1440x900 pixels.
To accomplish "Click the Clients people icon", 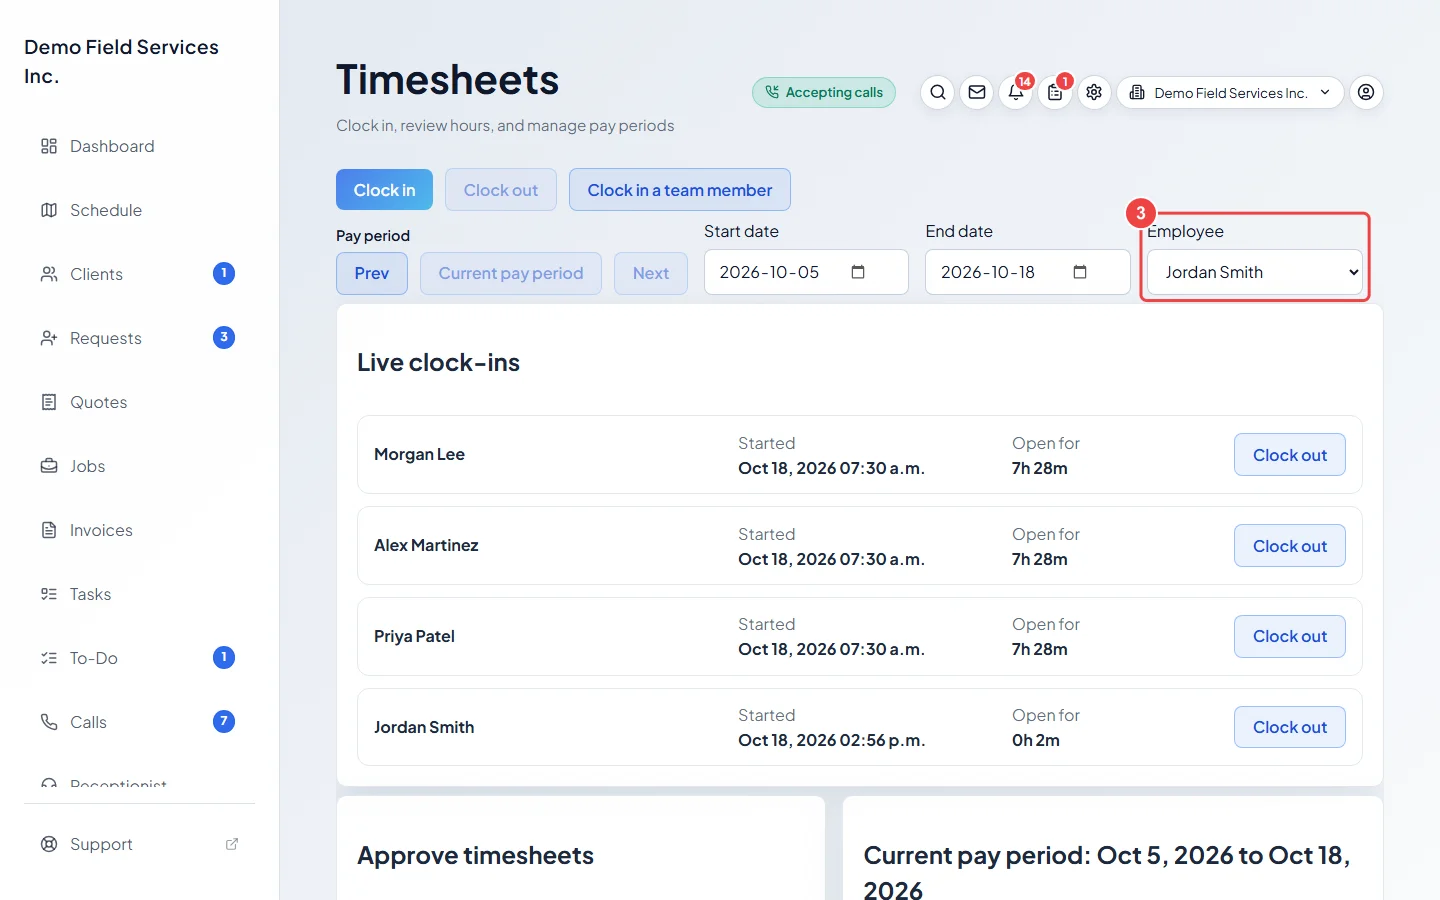I will point(49,274).
